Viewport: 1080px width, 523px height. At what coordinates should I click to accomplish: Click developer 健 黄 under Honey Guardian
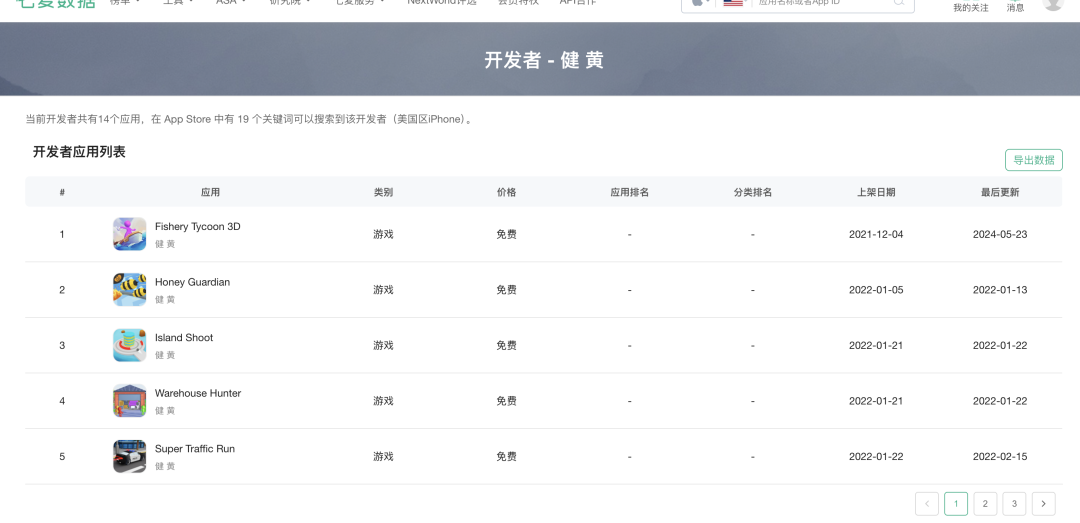click(165, 300)
